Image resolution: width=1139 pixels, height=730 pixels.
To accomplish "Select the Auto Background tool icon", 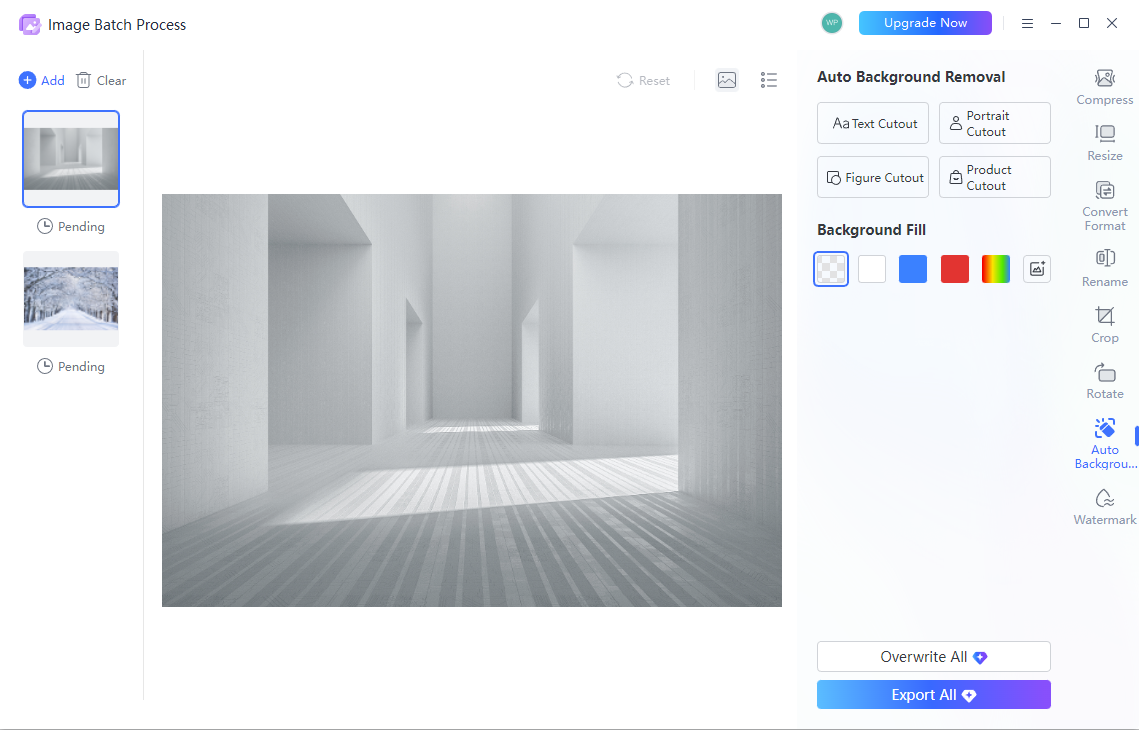I will click(1104, 427).
